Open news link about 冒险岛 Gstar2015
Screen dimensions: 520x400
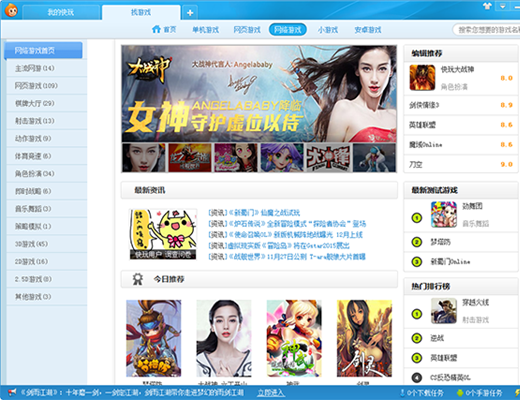pyautogui.click(x=279, y=246)
